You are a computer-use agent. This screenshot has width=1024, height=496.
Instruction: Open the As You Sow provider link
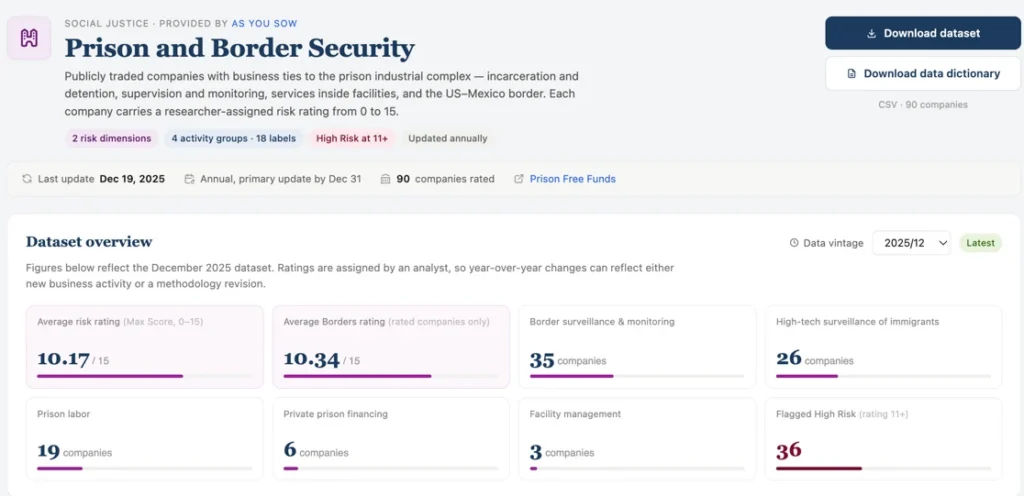264,23
